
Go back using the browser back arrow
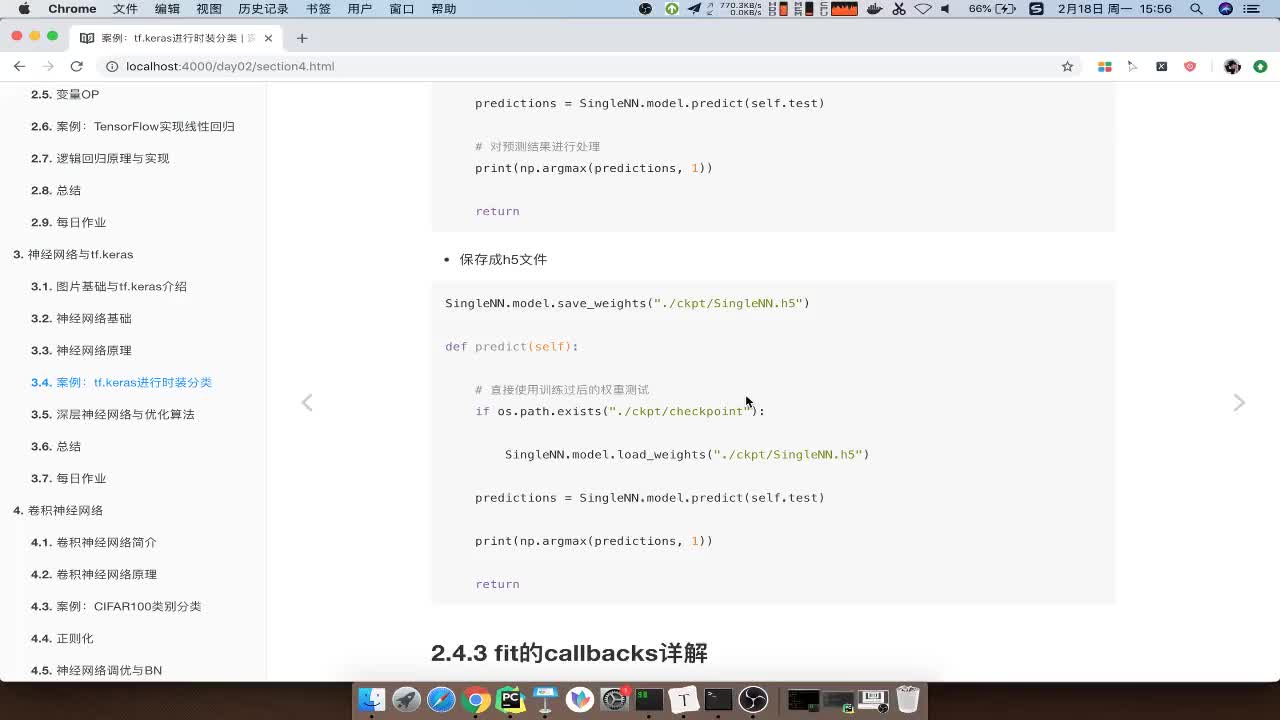pos(19,66)
